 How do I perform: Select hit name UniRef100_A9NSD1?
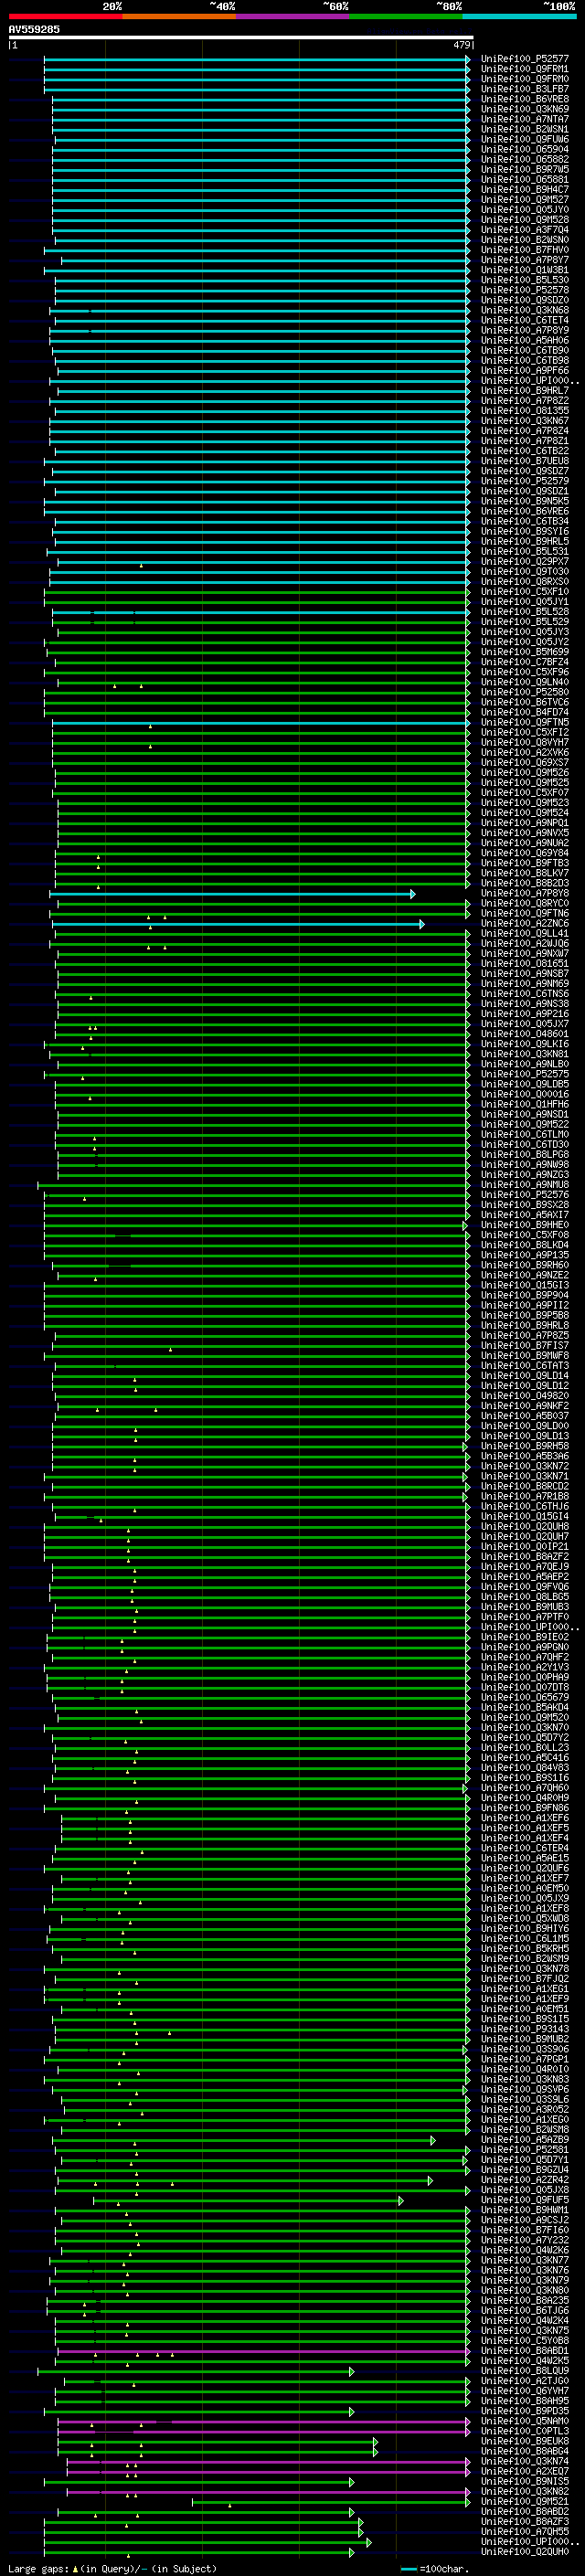(525, 1114)
